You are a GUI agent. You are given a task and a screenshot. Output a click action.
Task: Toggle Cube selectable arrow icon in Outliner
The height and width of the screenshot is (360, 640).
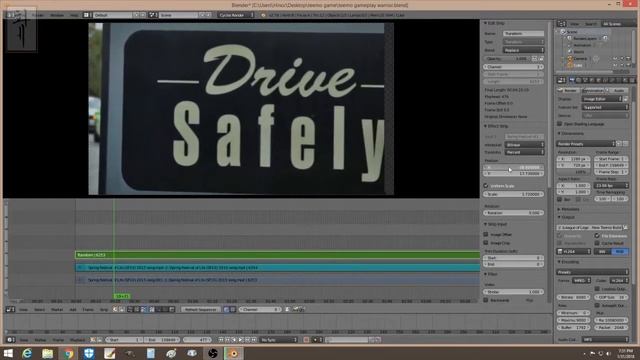pyautogui.click(x=622, y=65)
